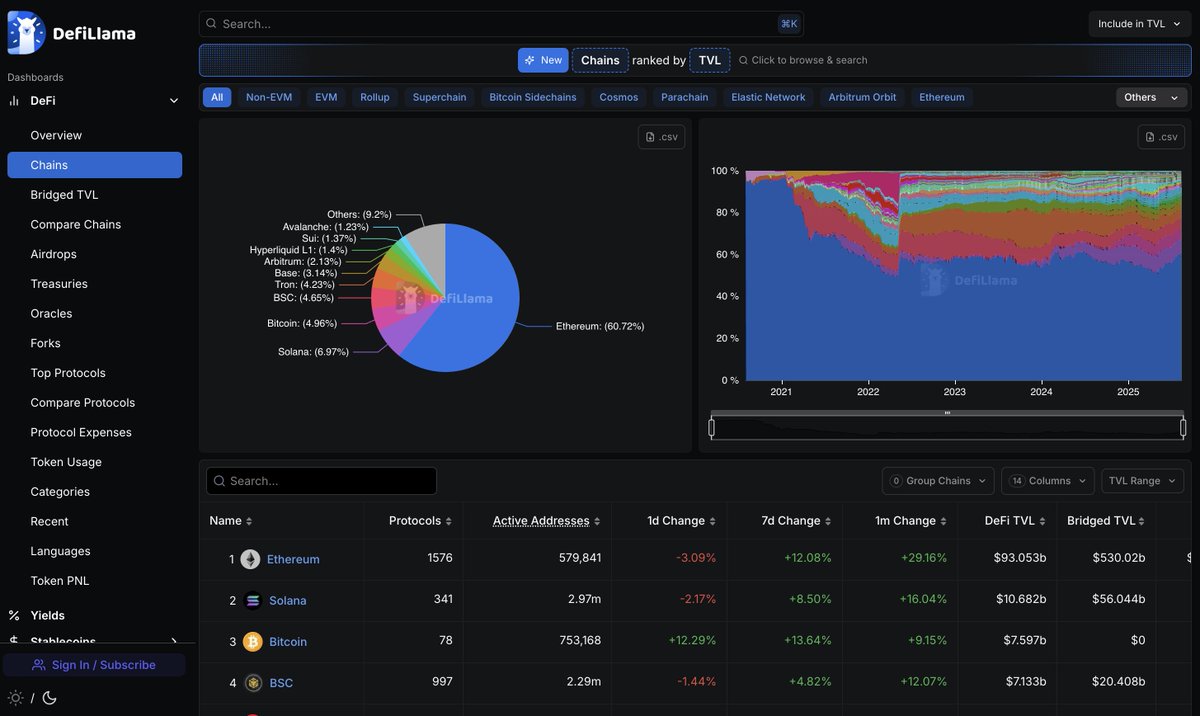This screenshot has width=1200, height=716.
Task: Open the Group Chains dropdown
Action: click(x=938, y=481)
